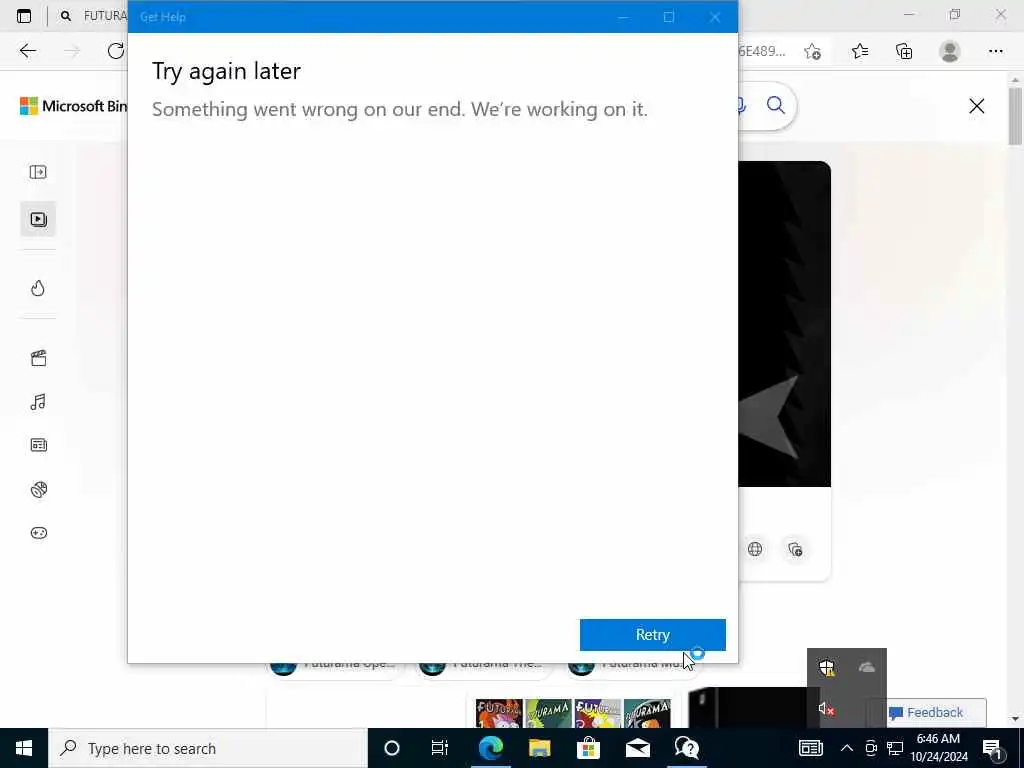
Task: Open News and interests taskbar icon
Action: pos(810,748)
